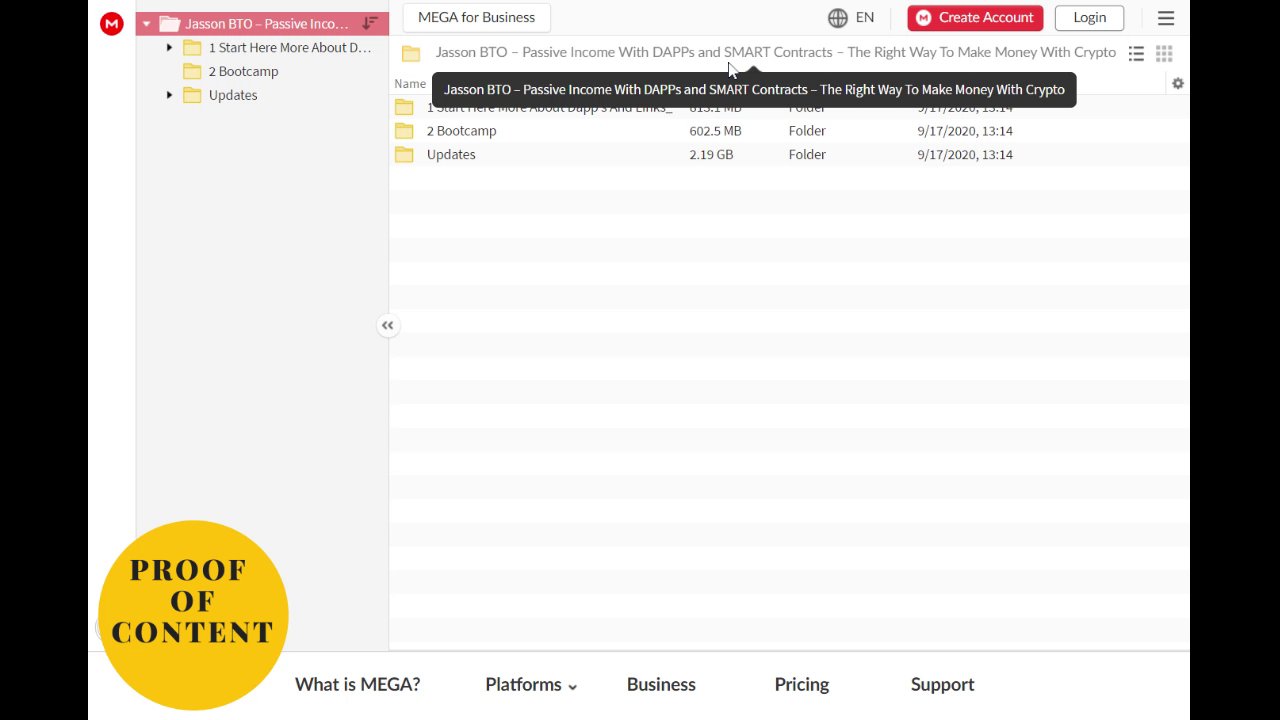1280x720 pixels.
Task: Select Updates in the sidebar tree
Action: pyautogui.click(x=233, y=95)
